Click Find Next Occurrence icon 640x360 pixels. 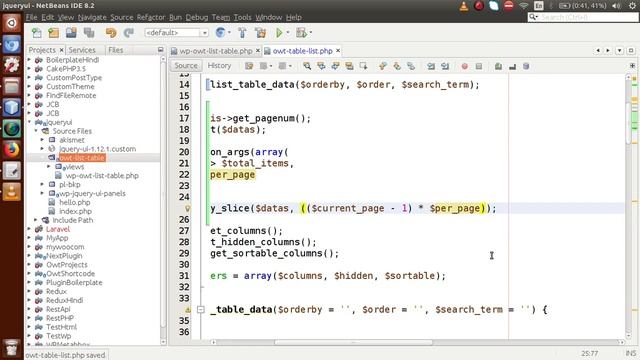[335, 66]
